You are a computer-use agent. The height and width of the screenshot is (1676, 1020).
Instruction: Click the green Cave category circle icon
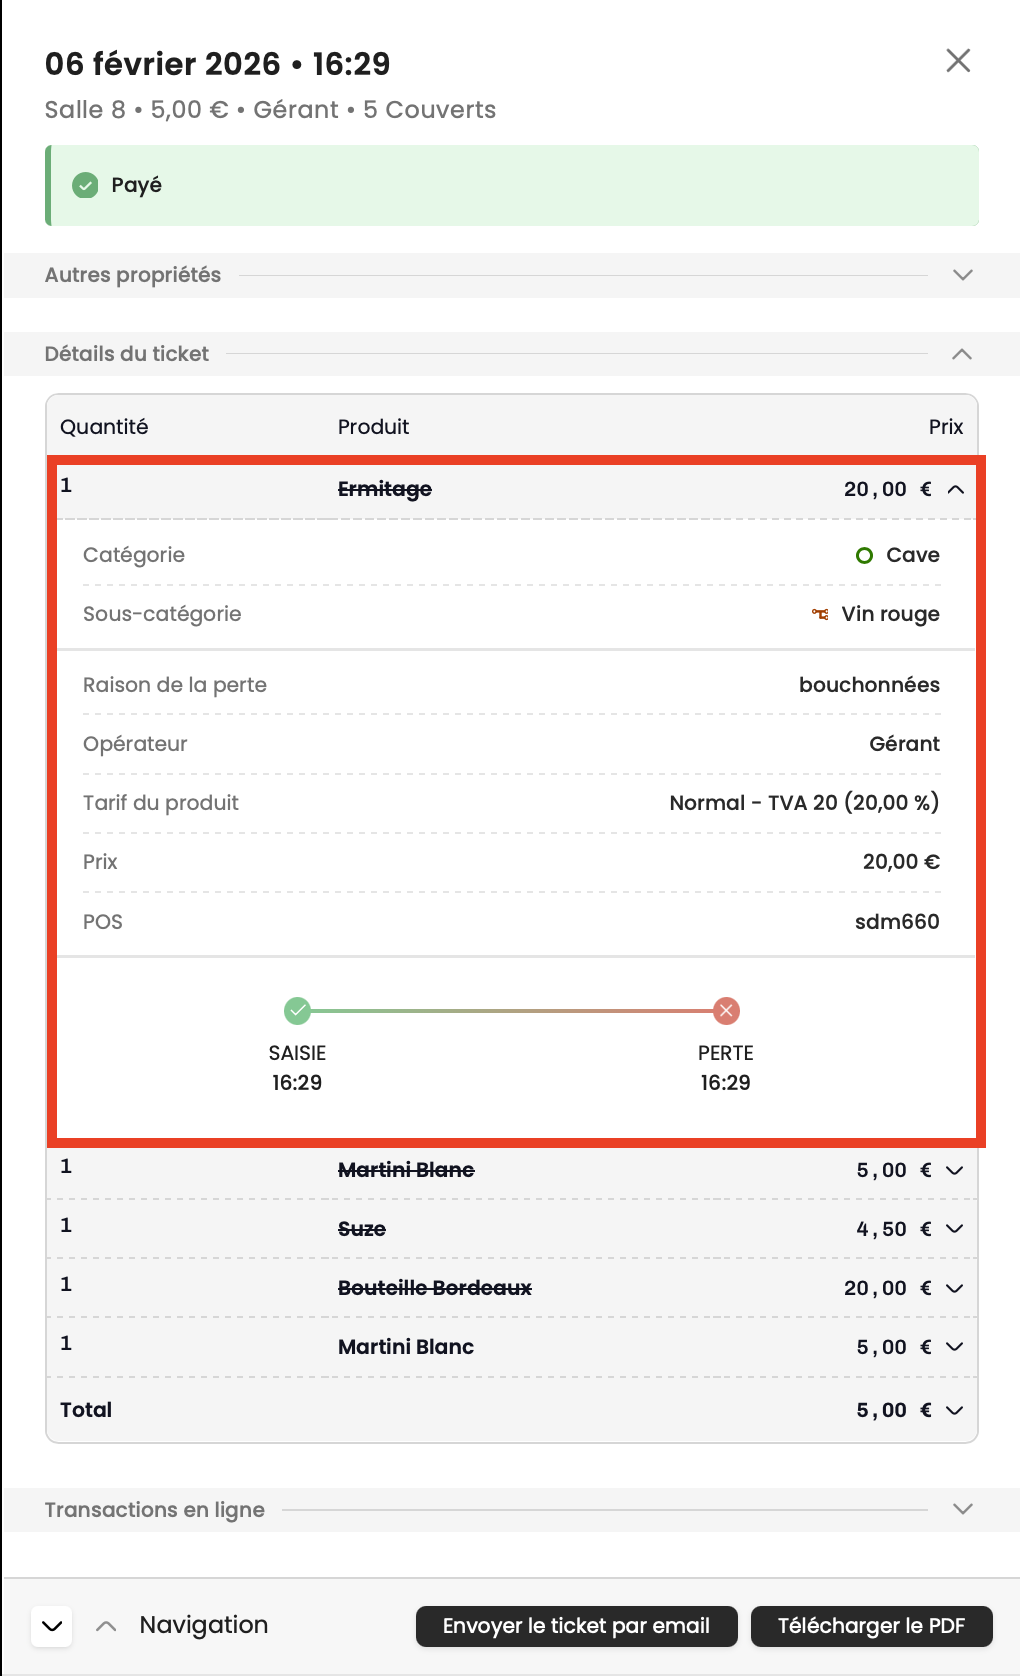pyautogui.click(x=865, y=556)
